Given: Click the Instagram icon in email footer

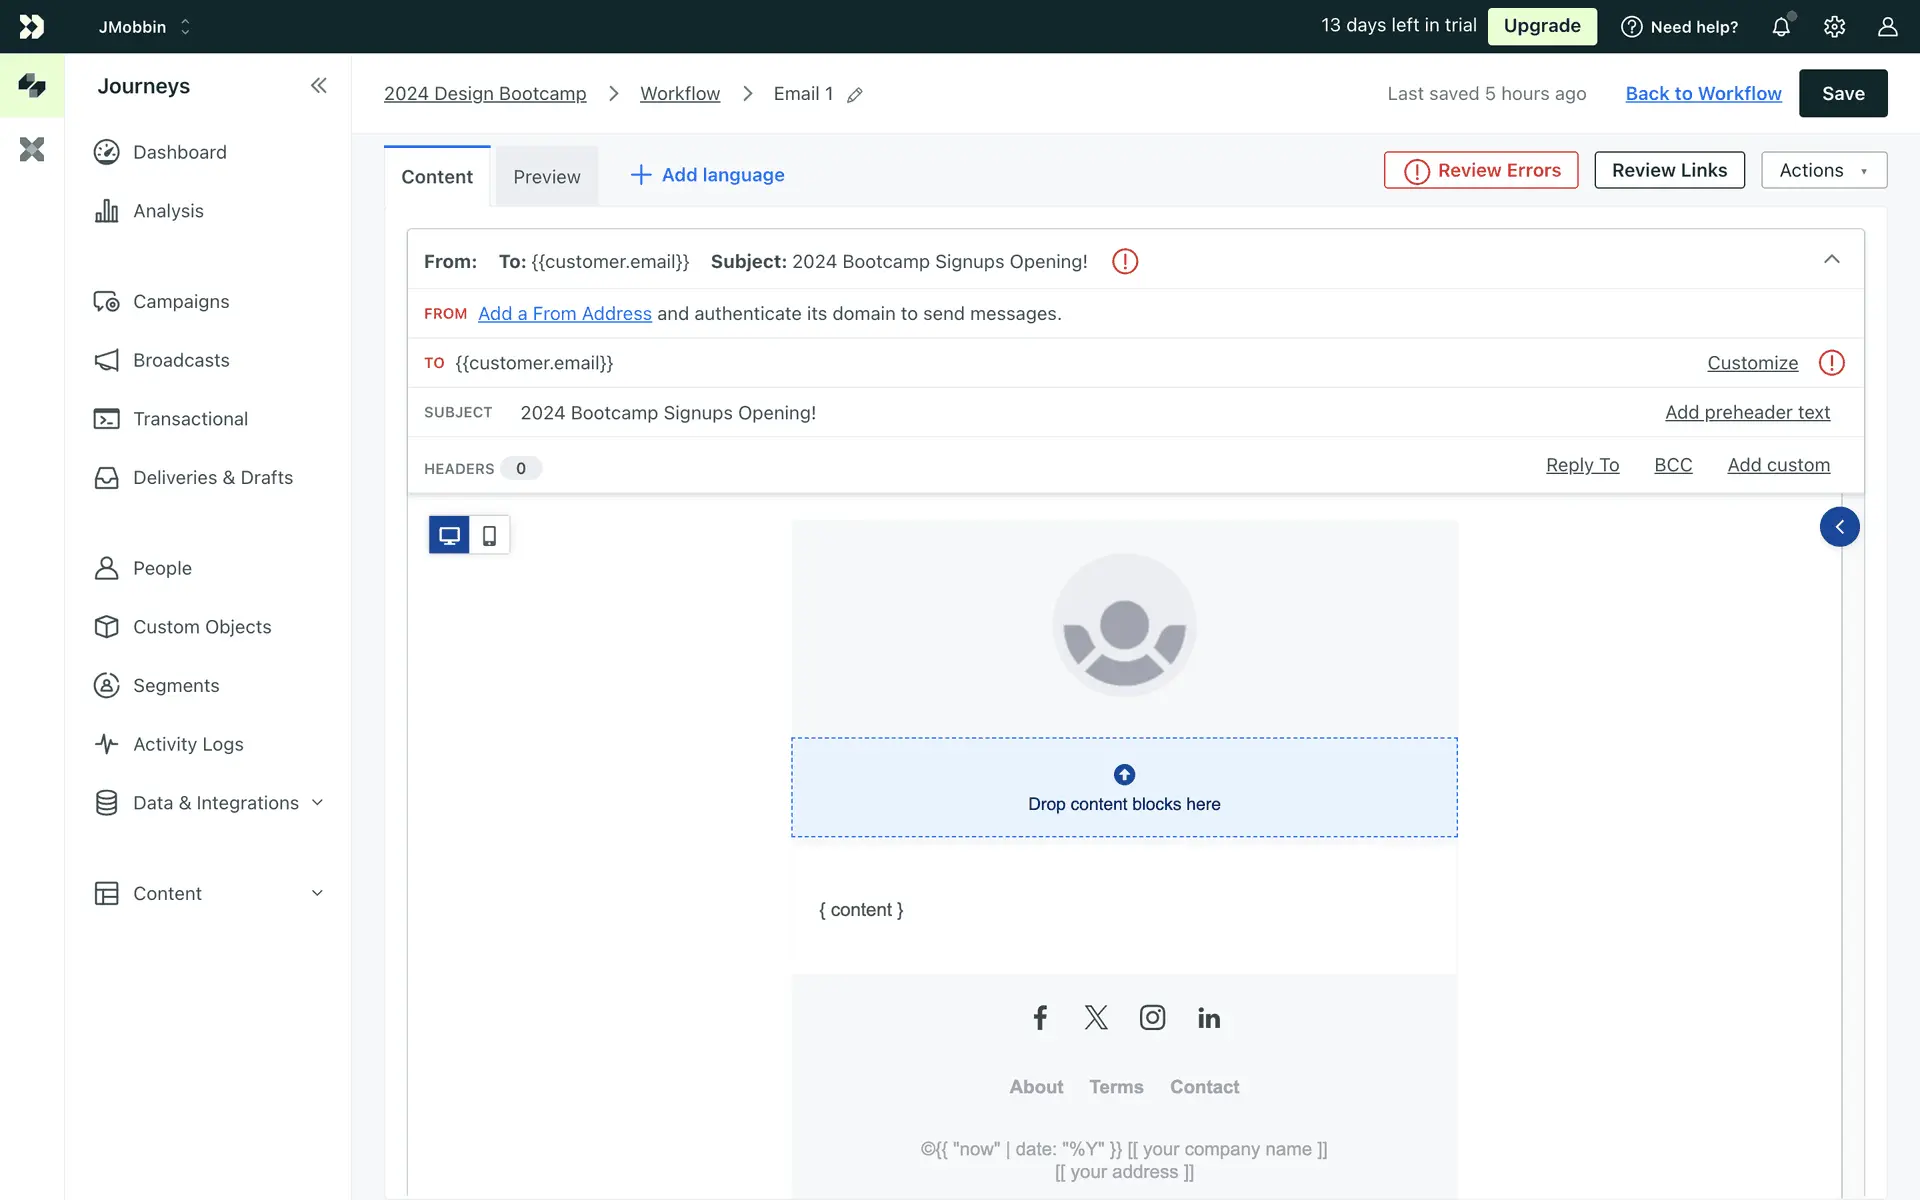Looking at the screenshot, I should 1152,1018.
